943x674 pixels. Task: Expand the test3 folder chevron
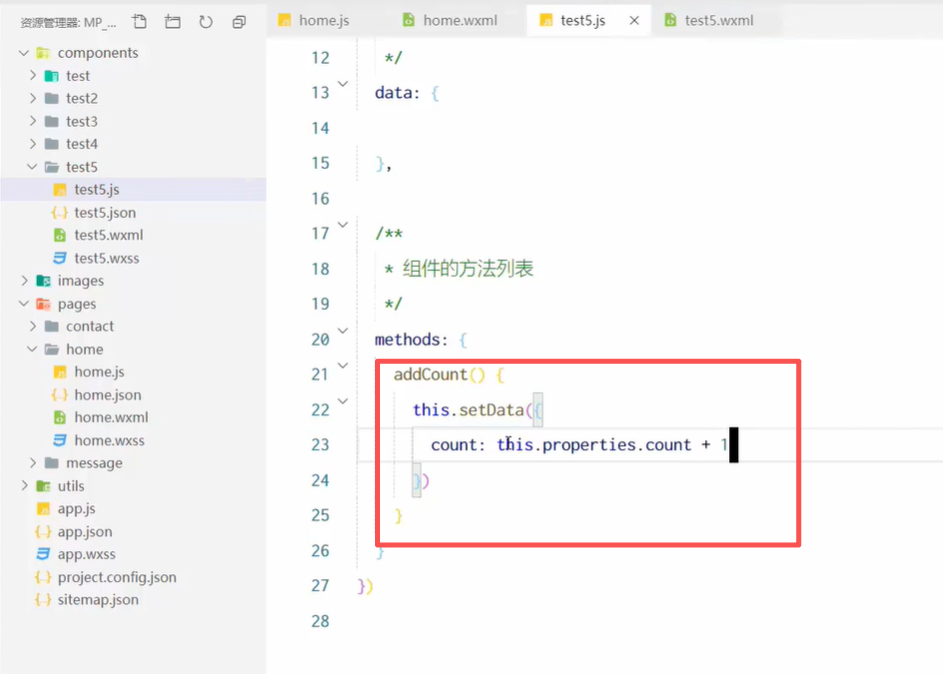click(33, 121)
